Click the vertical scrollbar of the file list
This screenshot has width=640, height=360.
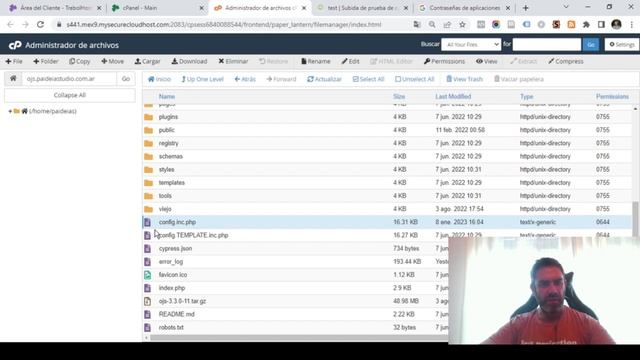tap(635, 219)
